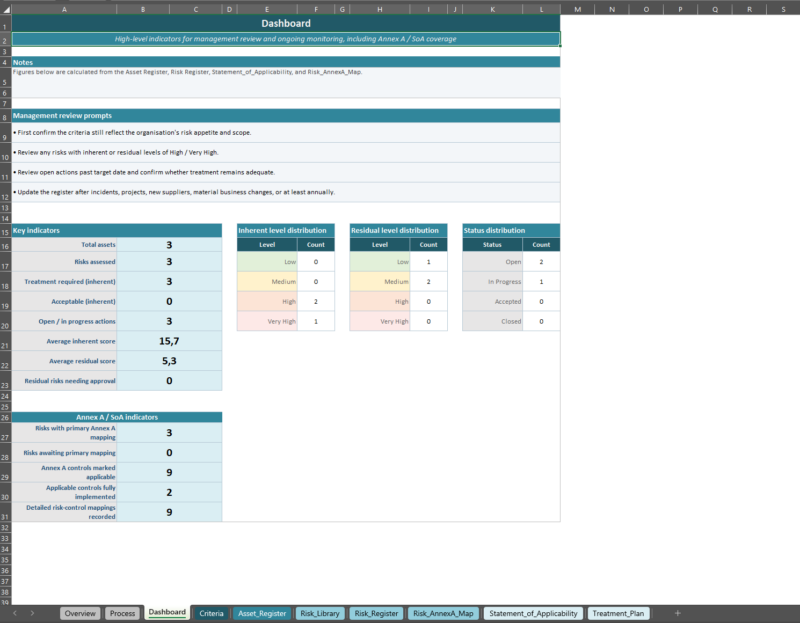Click the 'Update the register after incidents' row
The image size is (800, 623).
point(286,192)
